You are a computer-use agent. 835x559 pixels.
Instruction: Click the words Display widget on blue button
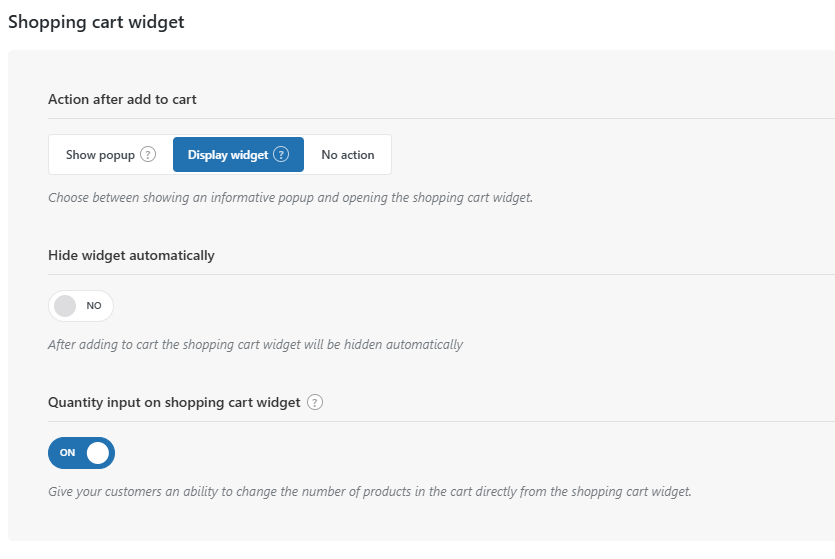tap(228, 155)
